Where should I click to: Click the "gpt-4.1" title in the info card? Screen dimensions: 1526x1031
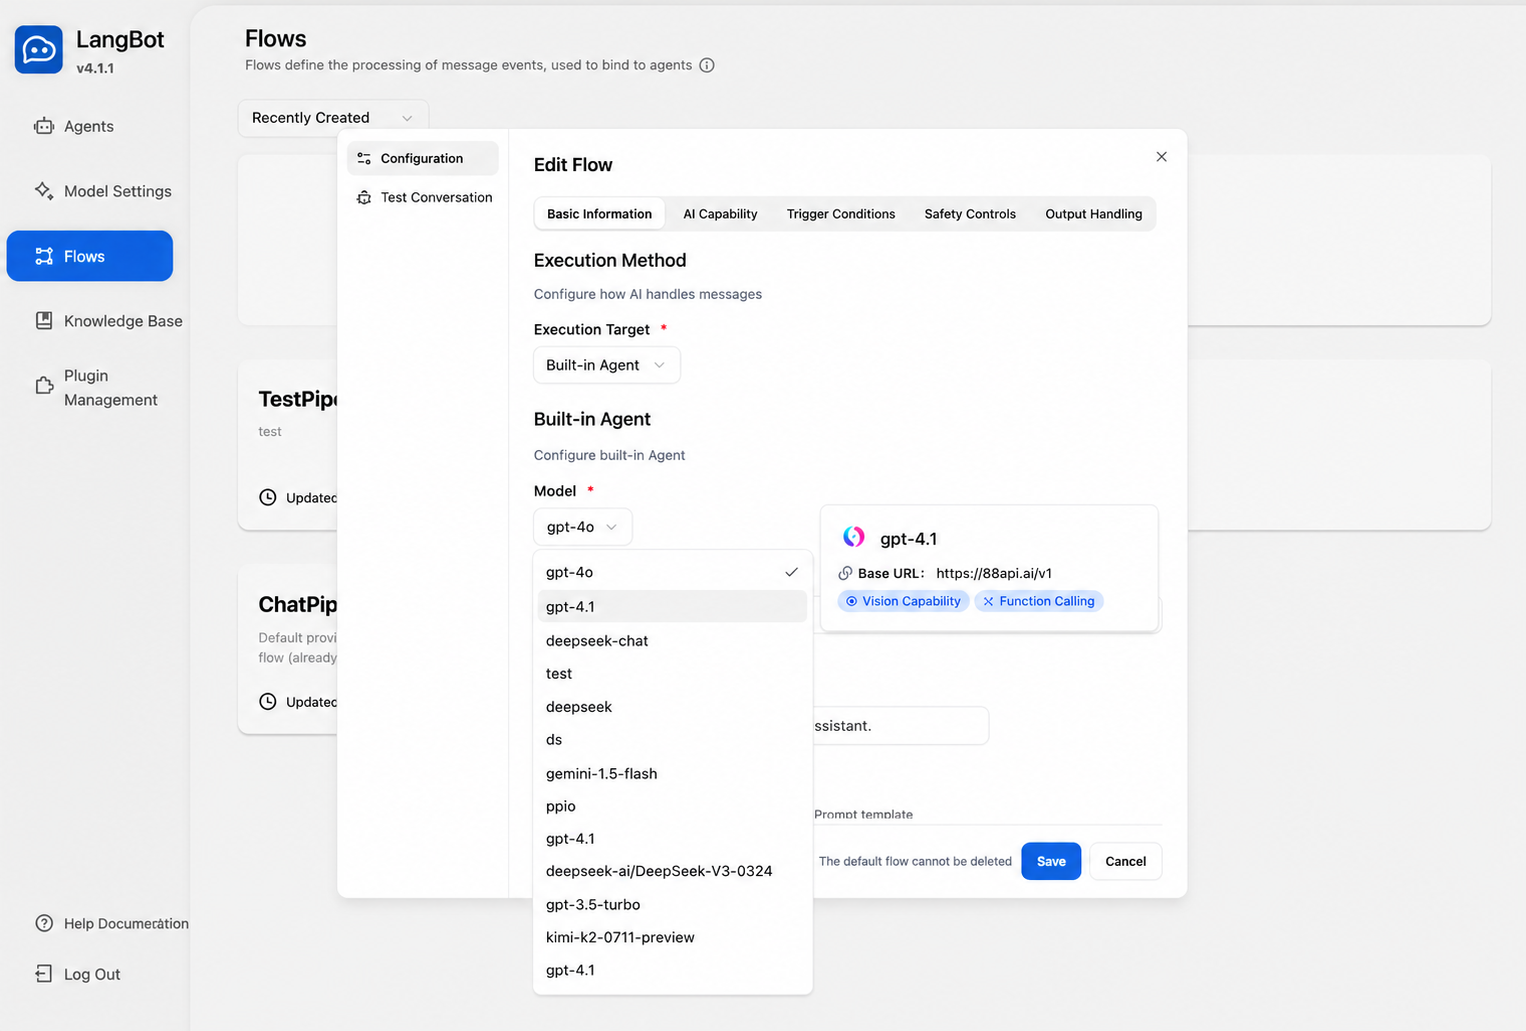pyautogui.click(x=908, y=538)
